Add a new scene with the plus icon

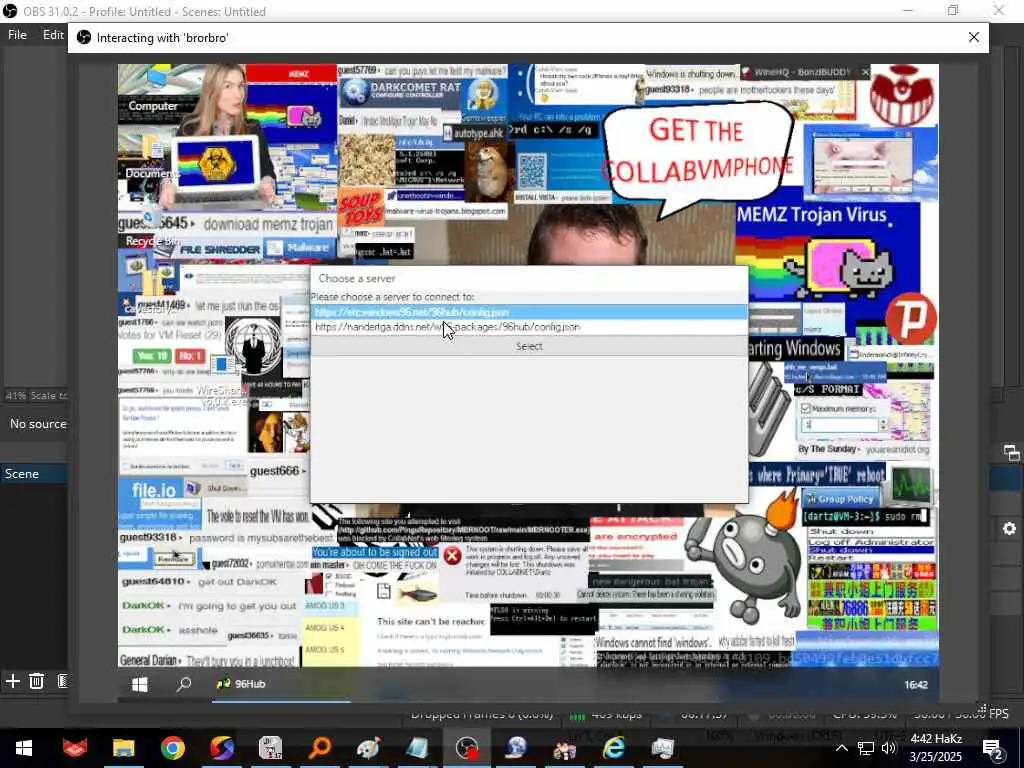(12, 681)
